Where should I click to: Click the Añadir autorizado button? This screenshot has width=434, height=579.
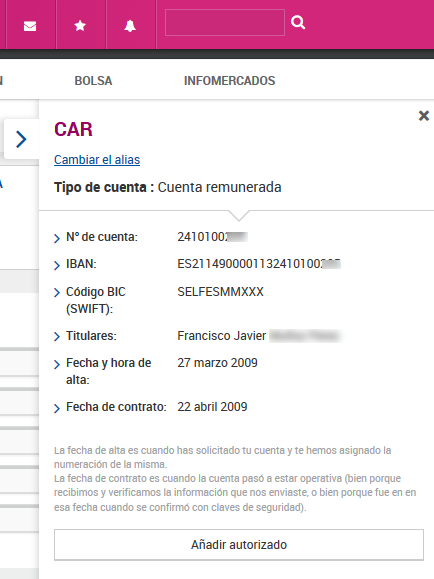coord(239,545)
